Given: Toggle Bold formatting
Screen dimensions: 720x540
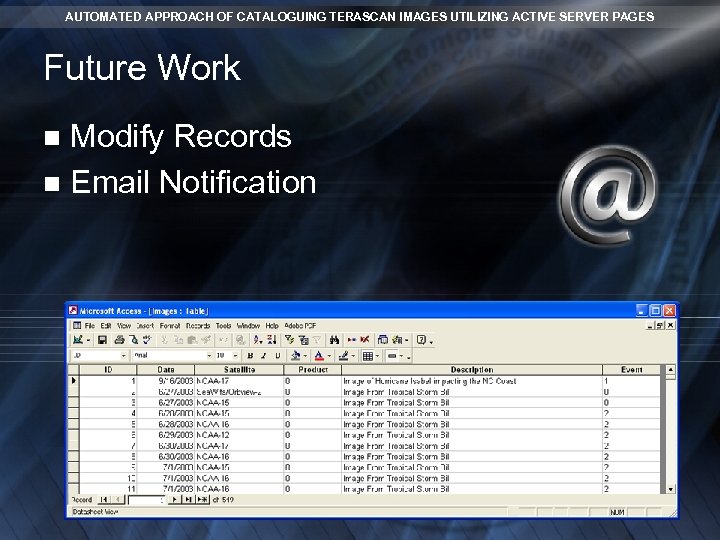Looking at the screenshot, I should [250, 356].
